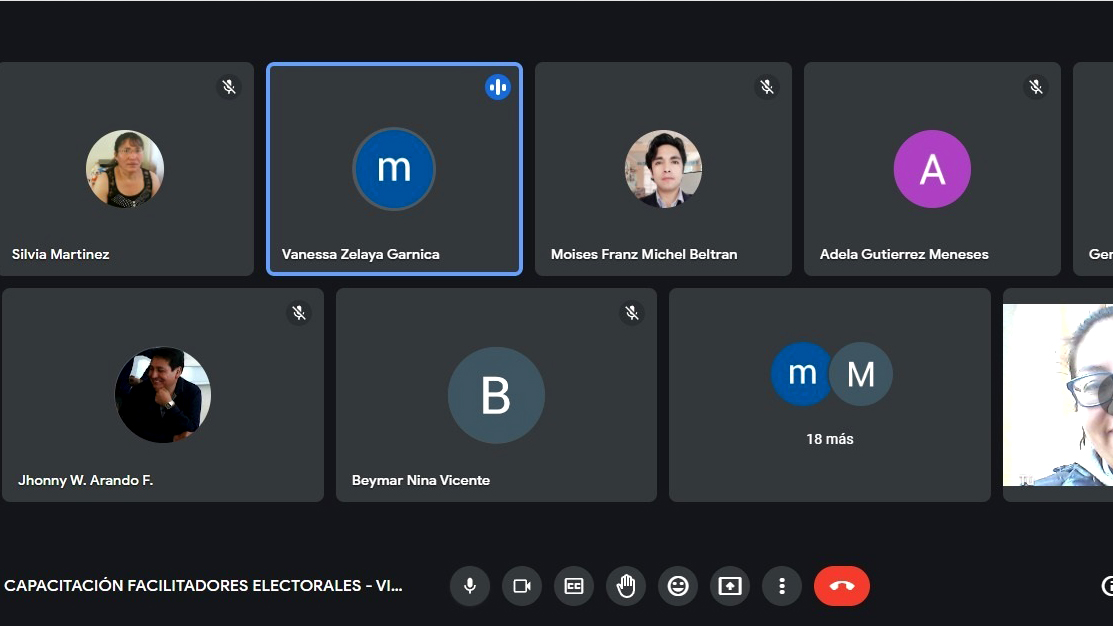This screenshot has height=626, width=1113.
Task: Click the muted mic icon on Silvia Martinez's tile
Action: (229, 87)
